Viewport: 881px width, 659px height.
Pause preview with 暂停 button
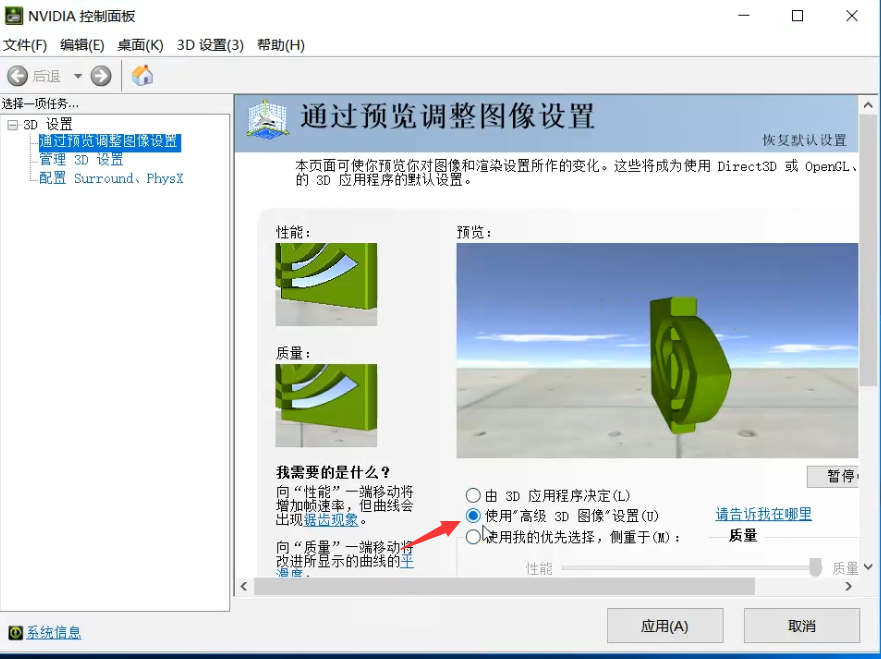tap(833, 476)
